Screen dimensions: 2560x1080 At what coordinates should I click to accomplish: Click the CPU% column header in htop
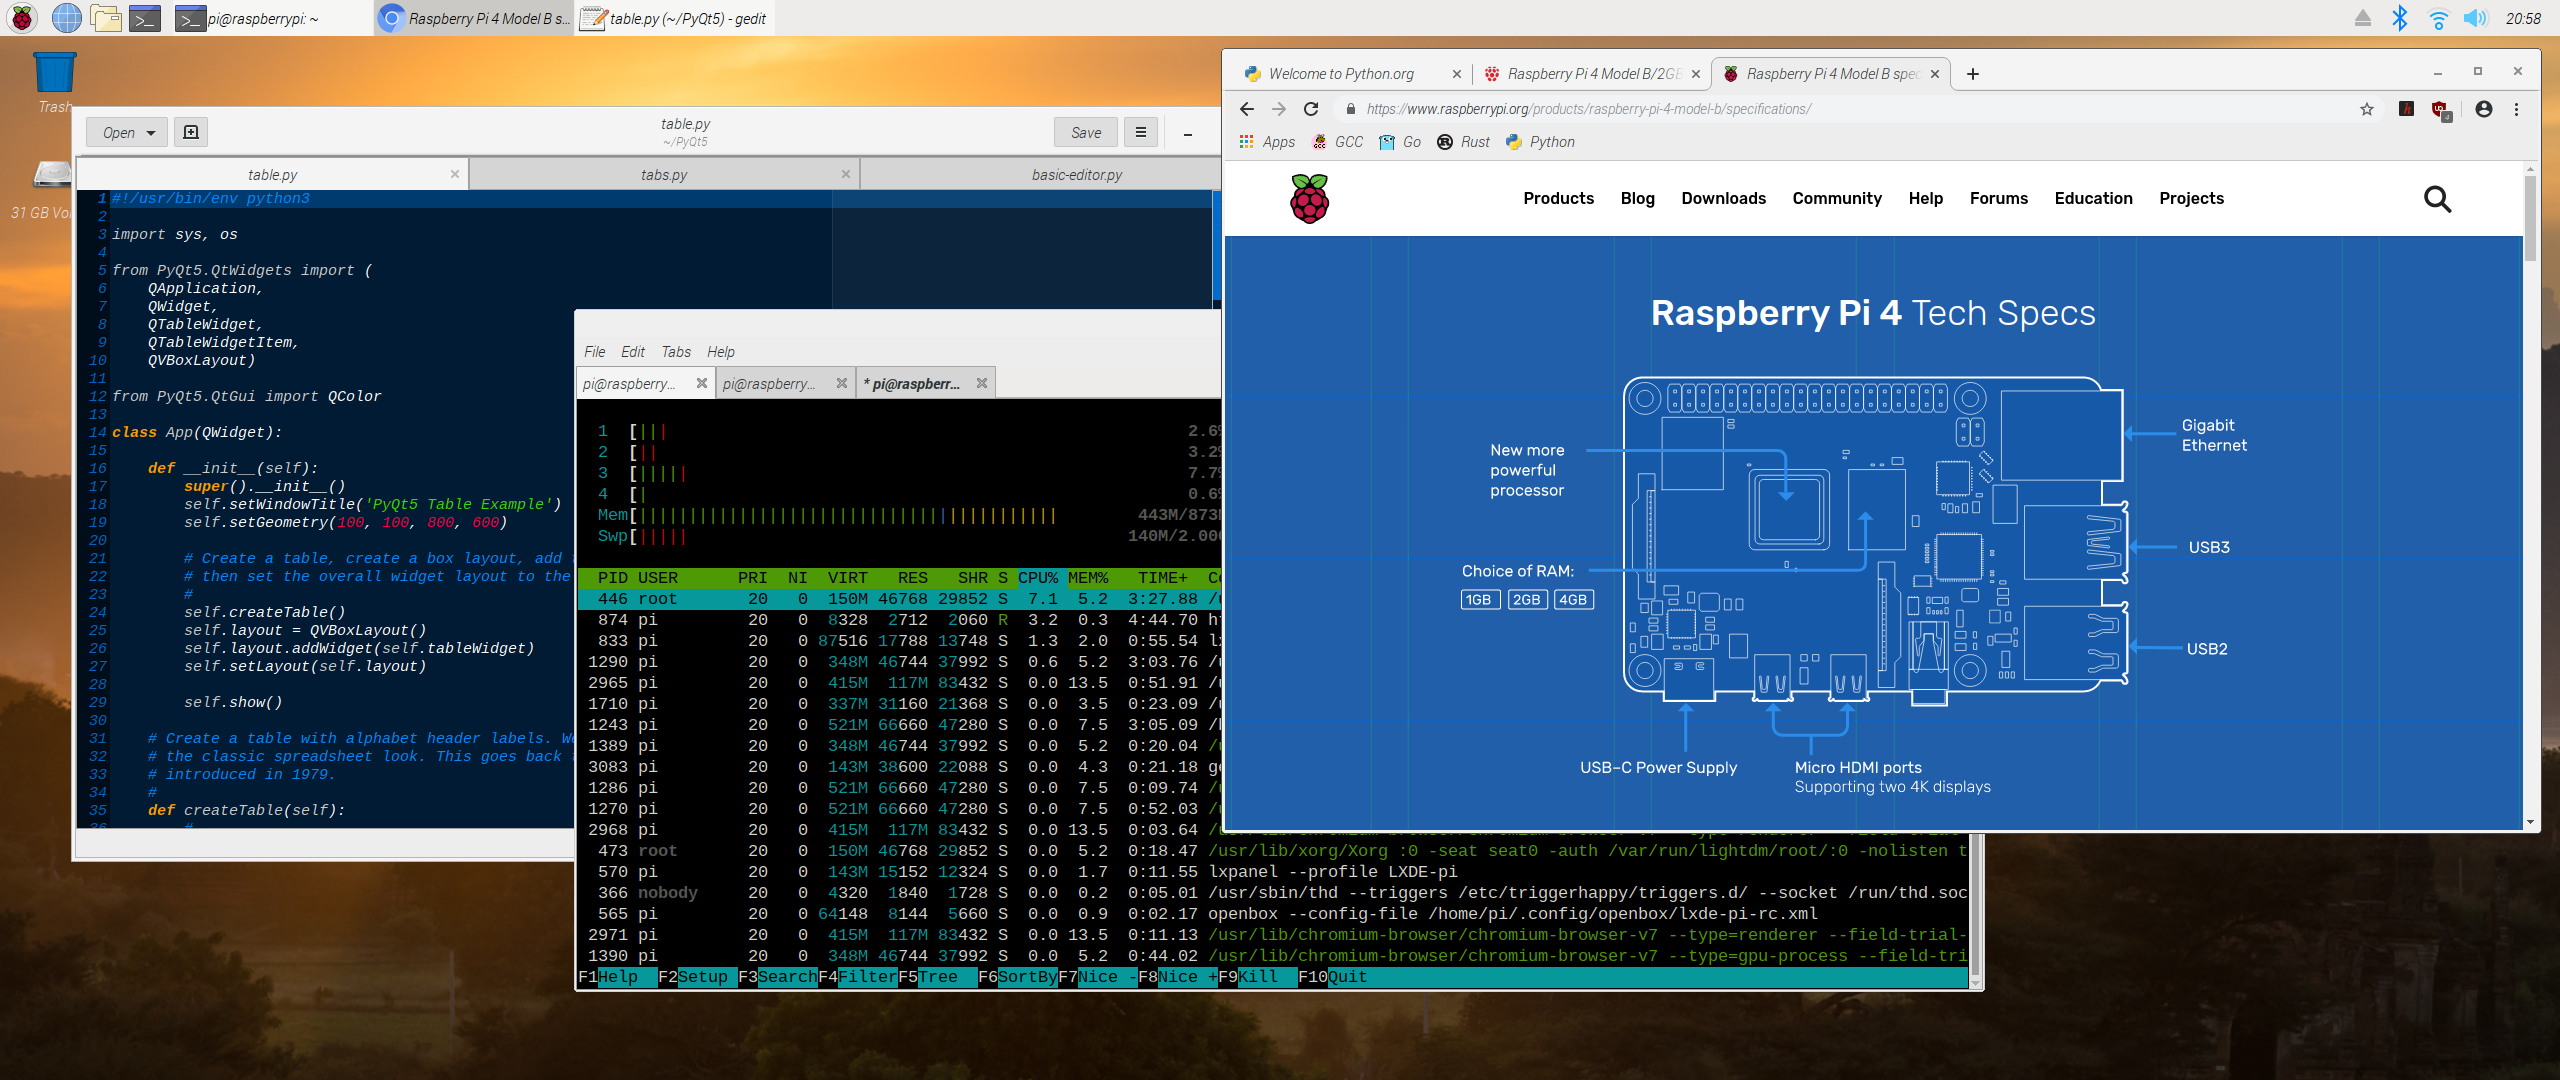pyautogui.click(x=1038, y=578)
